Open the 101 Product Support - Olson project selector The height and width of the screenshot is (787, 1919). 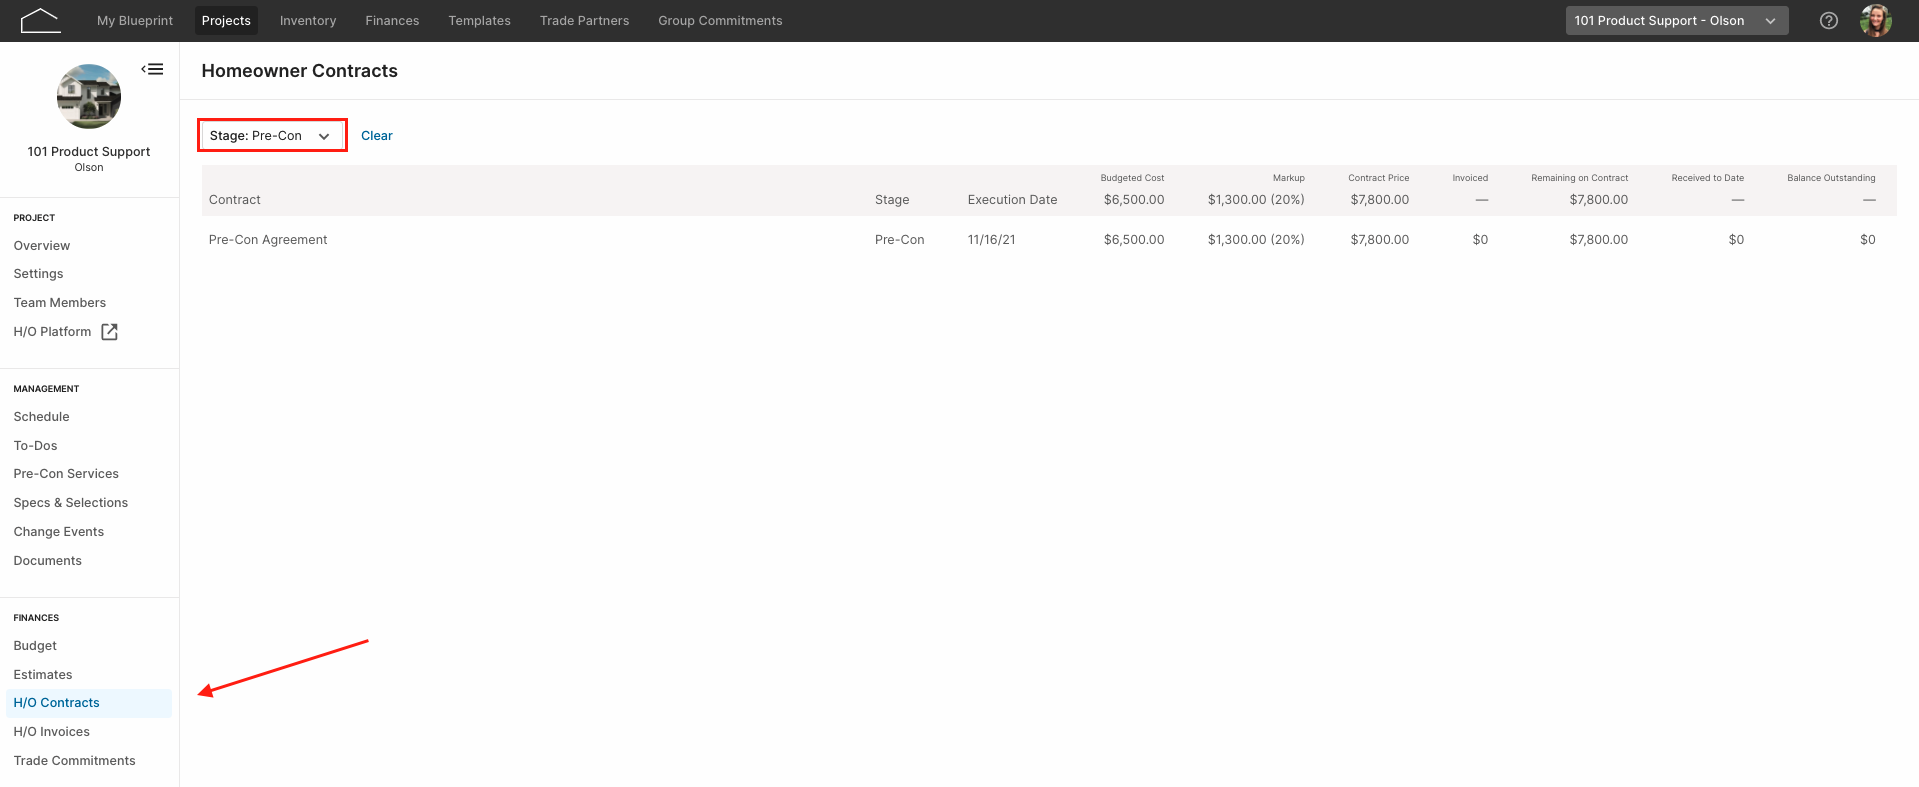point(1677,20)
